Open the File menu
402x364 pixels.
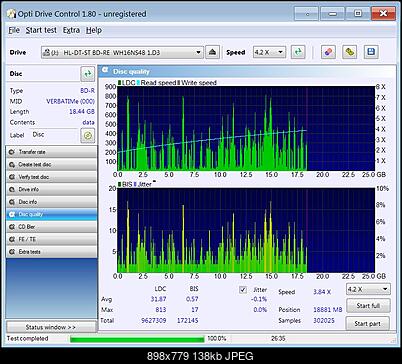pos(14,30)
